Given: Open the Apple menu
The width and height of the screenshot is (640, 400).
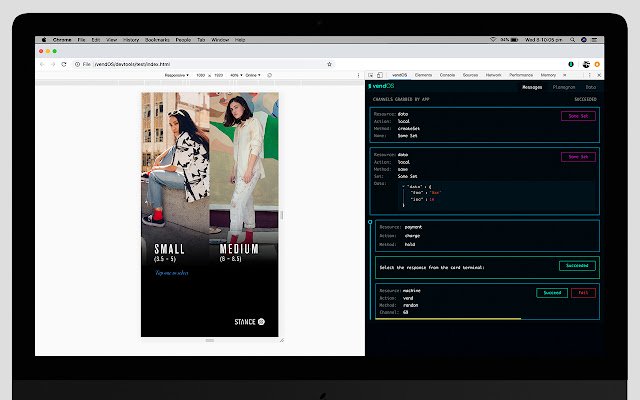Looking at the screenshot, I should (44, 40).
